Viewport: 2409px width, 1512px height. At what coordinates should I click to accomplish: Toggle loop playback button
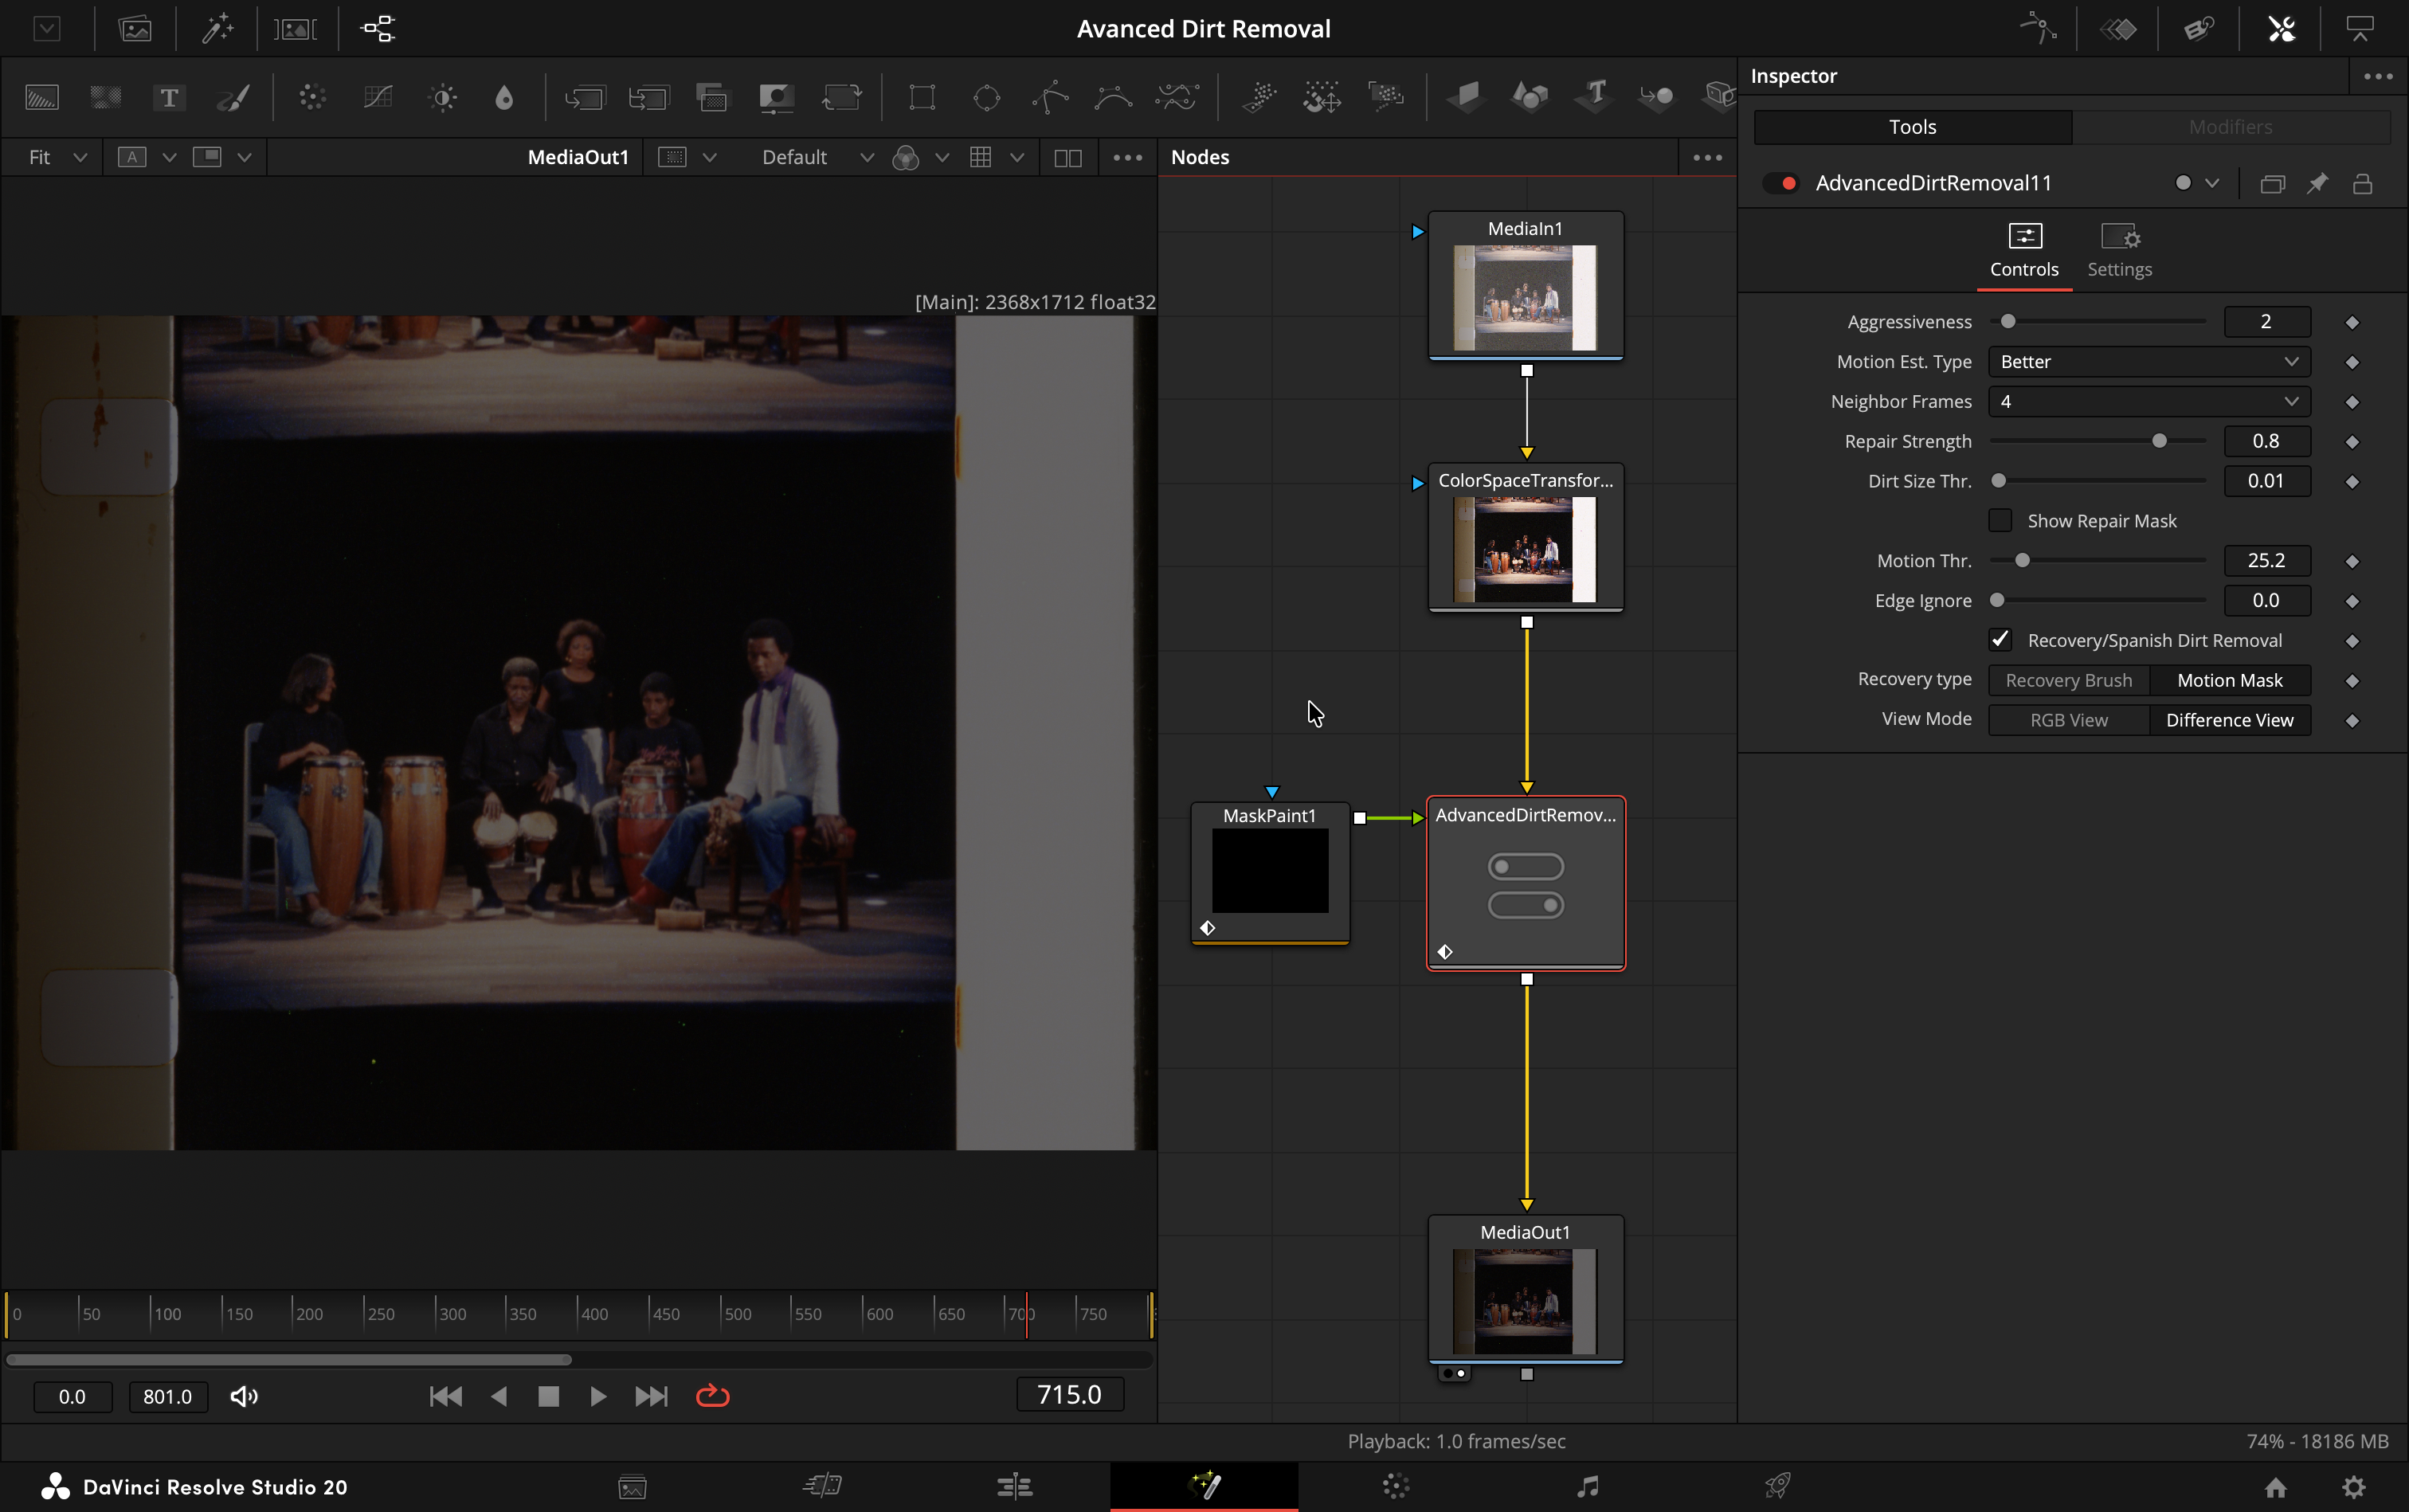(x=712, y=1396)
